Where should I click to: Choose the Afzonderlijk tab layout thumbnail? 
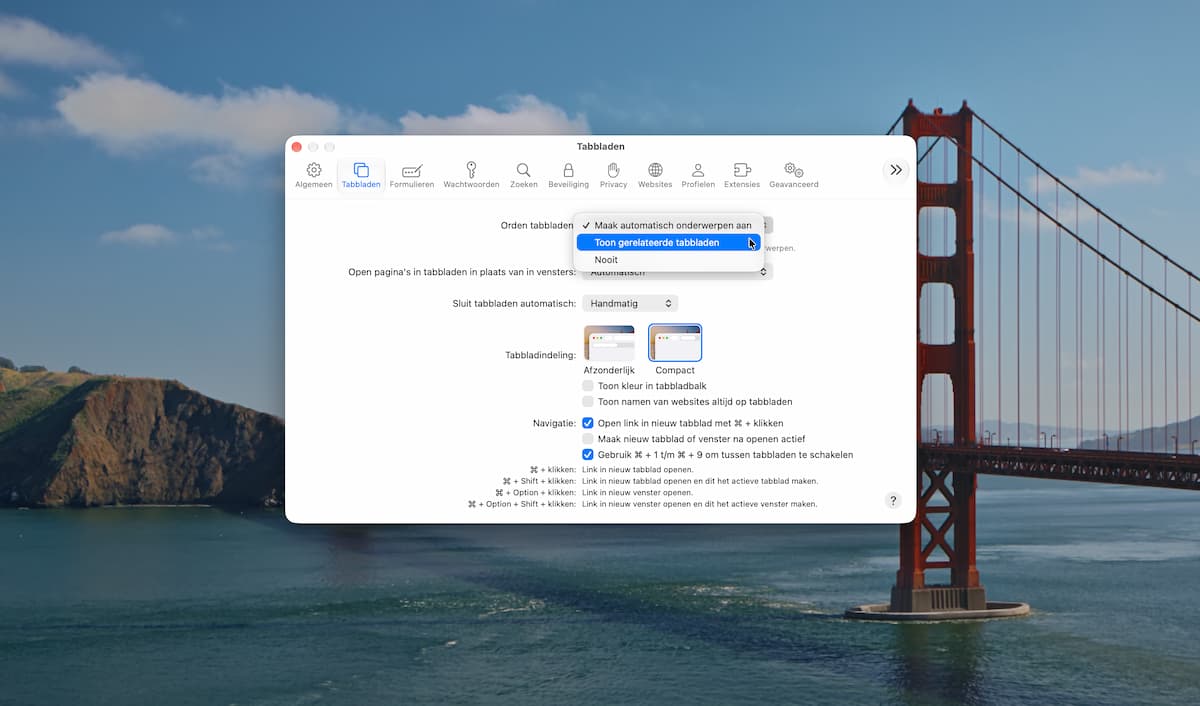pyautogui.click(x=609, y=343)
